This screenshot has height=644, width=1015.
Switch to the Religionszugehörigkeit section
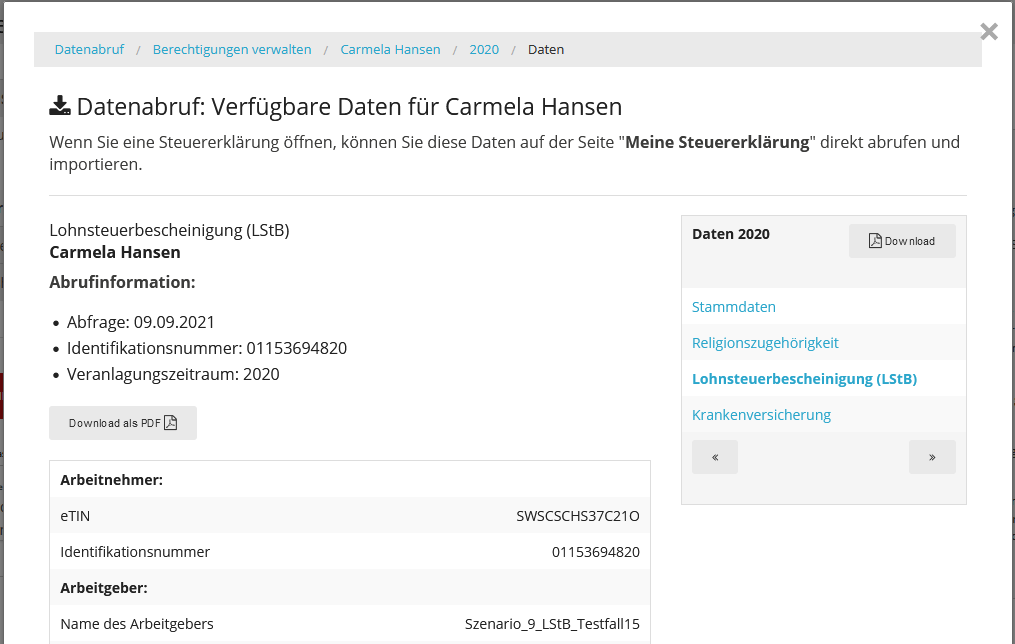click(765, 343)
